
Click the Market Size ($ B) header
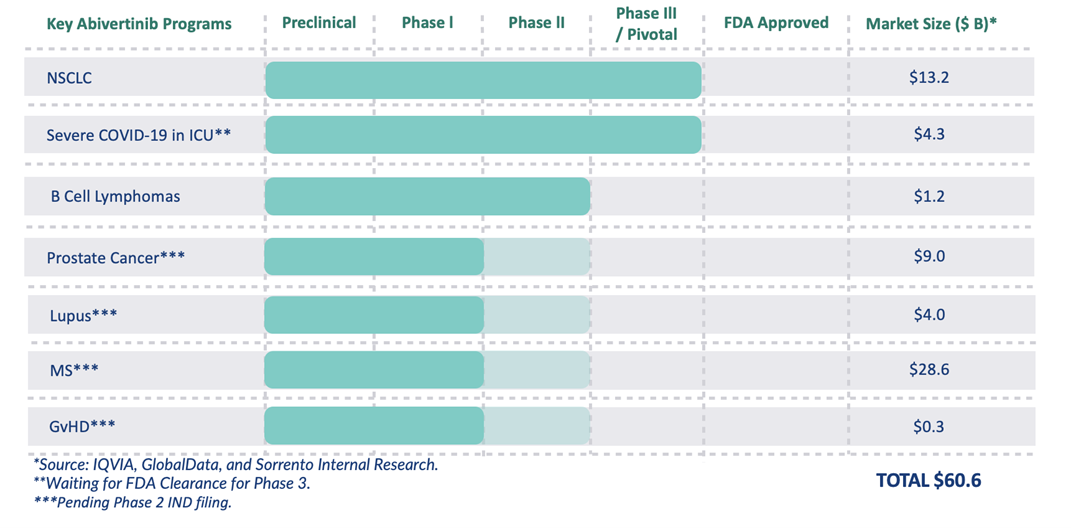pos(929,23)
